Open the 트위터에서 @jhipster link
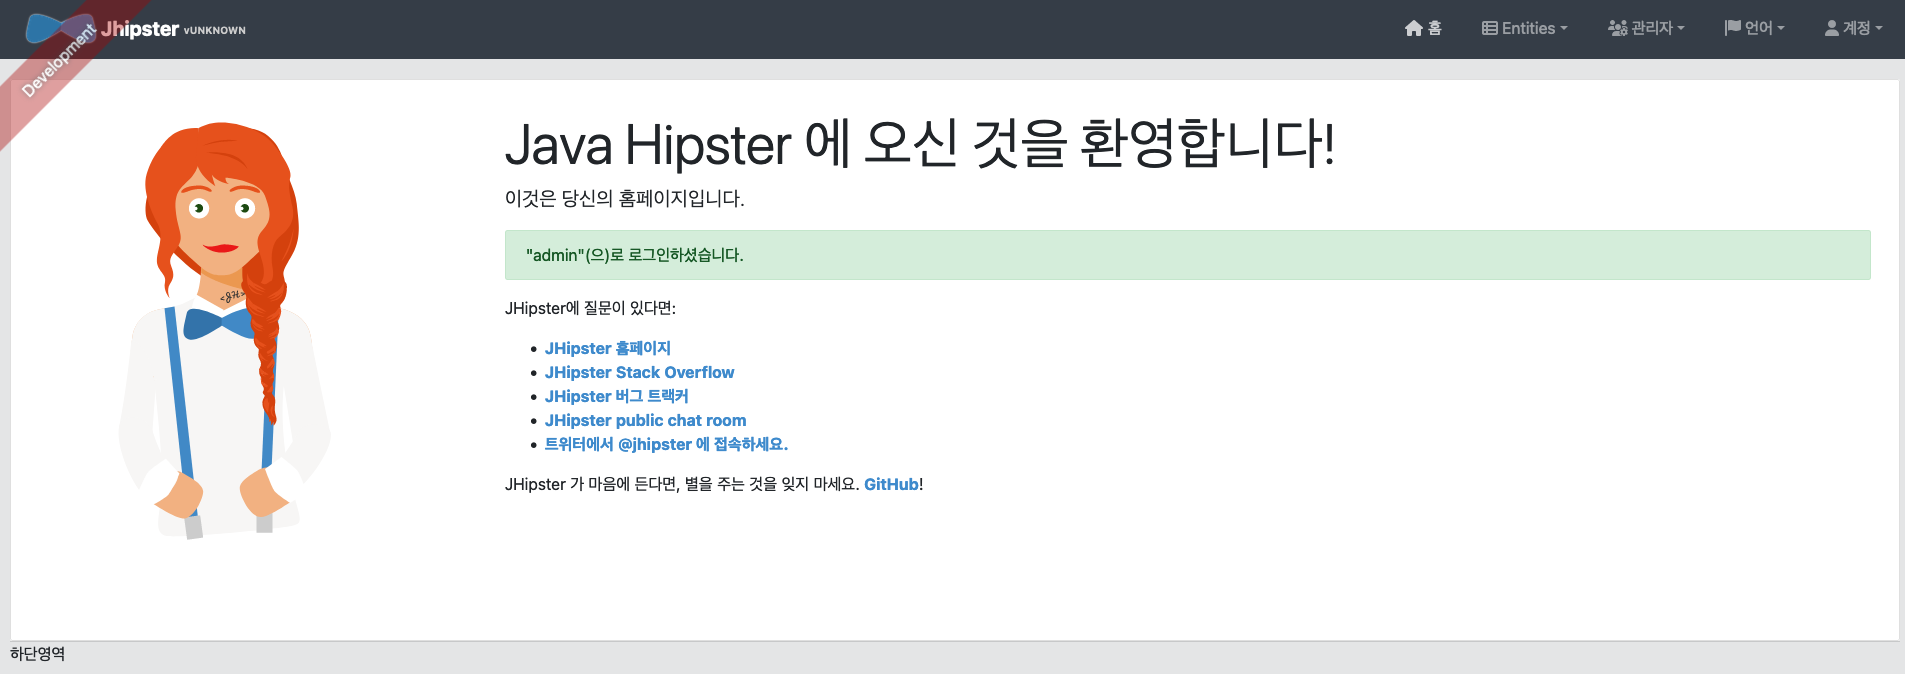Viewport: 1905px width, 674px height. [666, 444]
